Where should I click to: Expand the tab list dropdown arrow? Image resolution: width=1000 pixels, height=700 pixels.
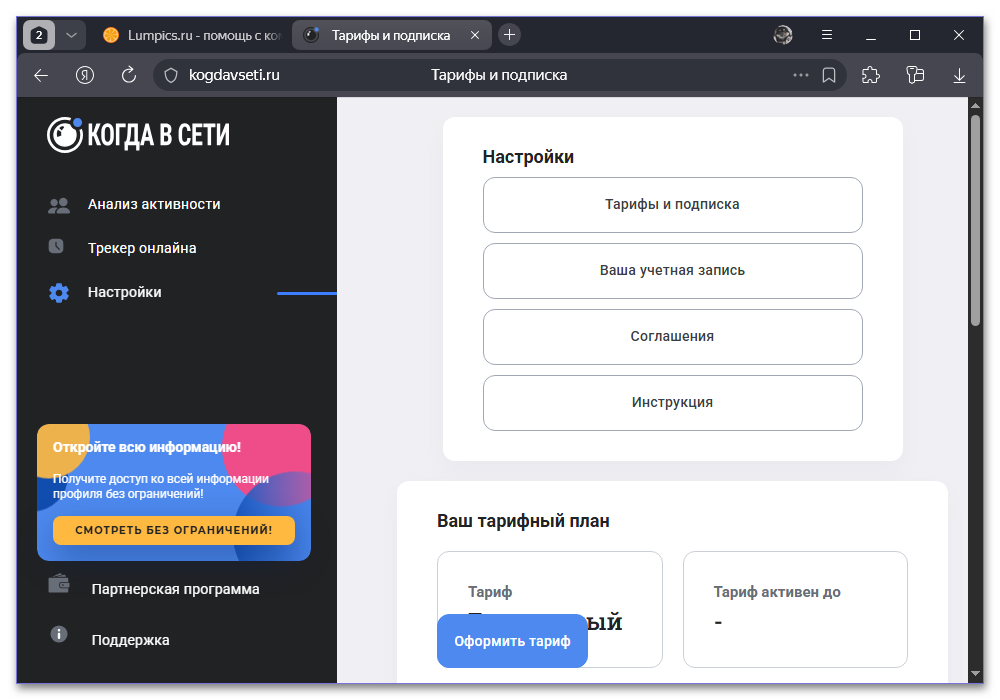[71, 35]
